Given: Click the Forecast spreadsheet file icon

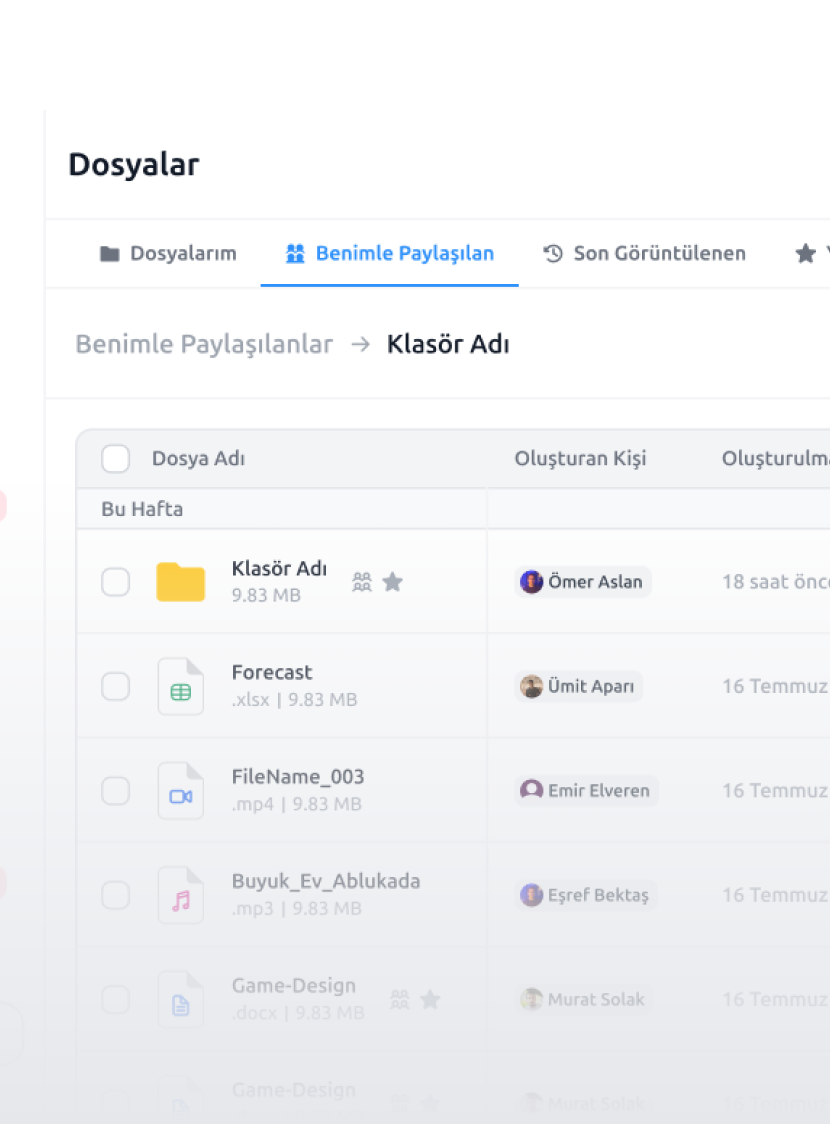Looking at the screenshot, I should tap(180, 687).
